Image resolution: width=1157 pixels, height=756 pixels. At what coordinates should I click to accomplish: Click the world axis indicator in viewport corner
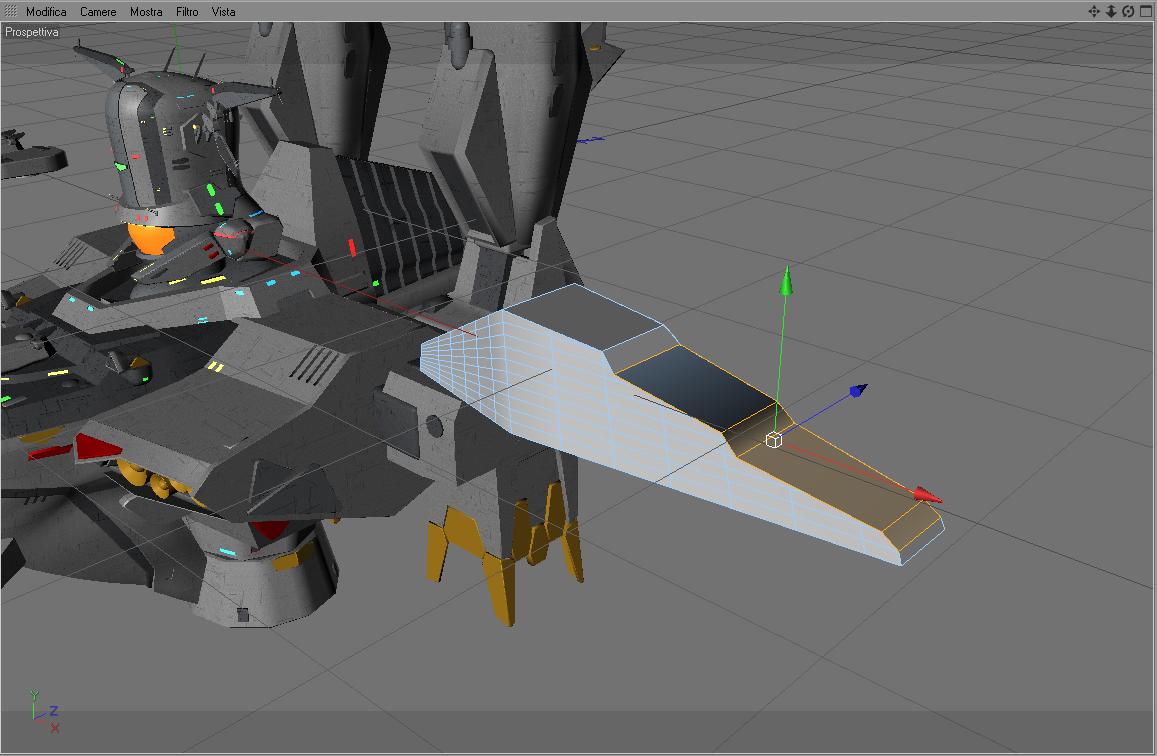[44, 712]
